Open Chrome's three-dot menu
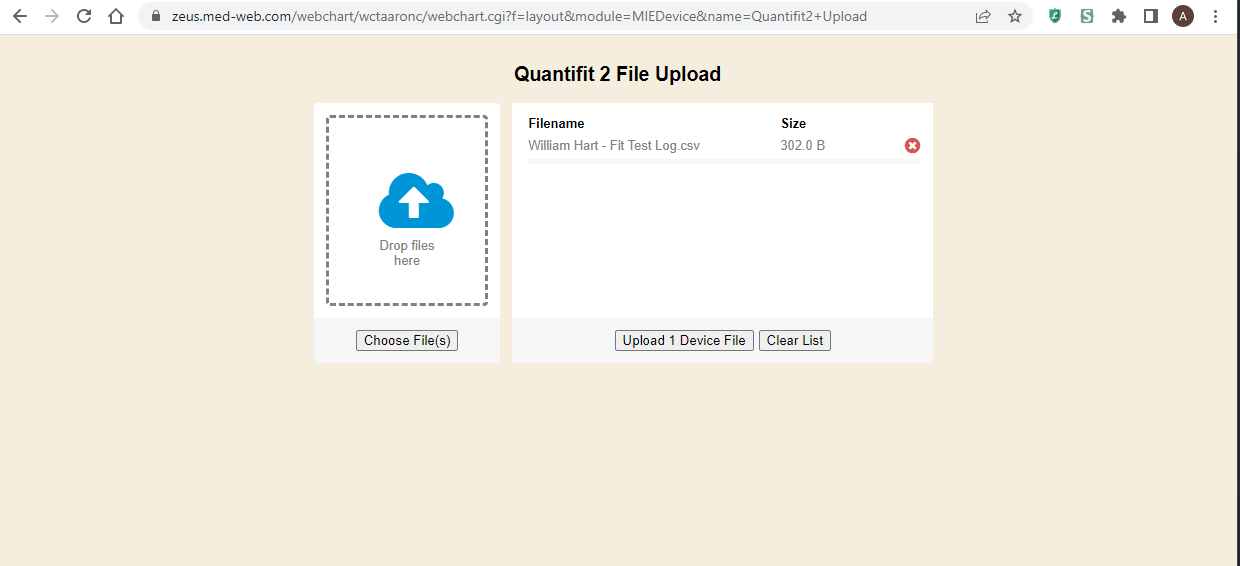Image resolution: width=1240 pixels, height=566 pixels. click(1216, 16)
